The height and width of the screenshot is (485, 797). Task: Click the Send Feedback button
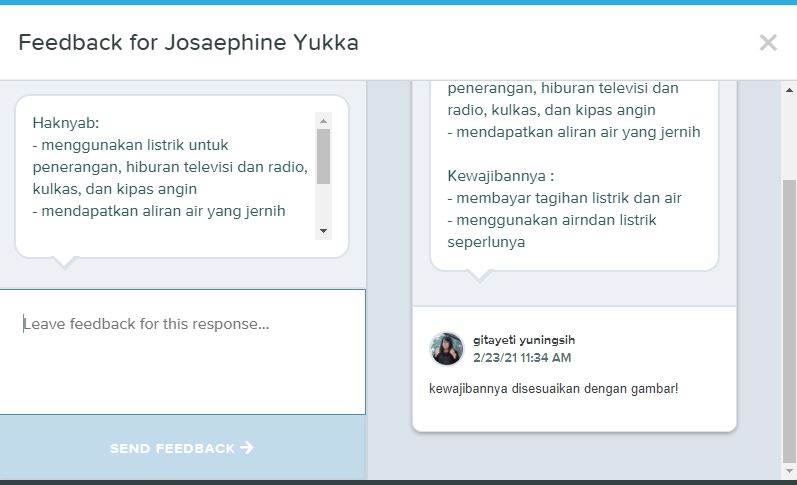click(x=182, y=447)
